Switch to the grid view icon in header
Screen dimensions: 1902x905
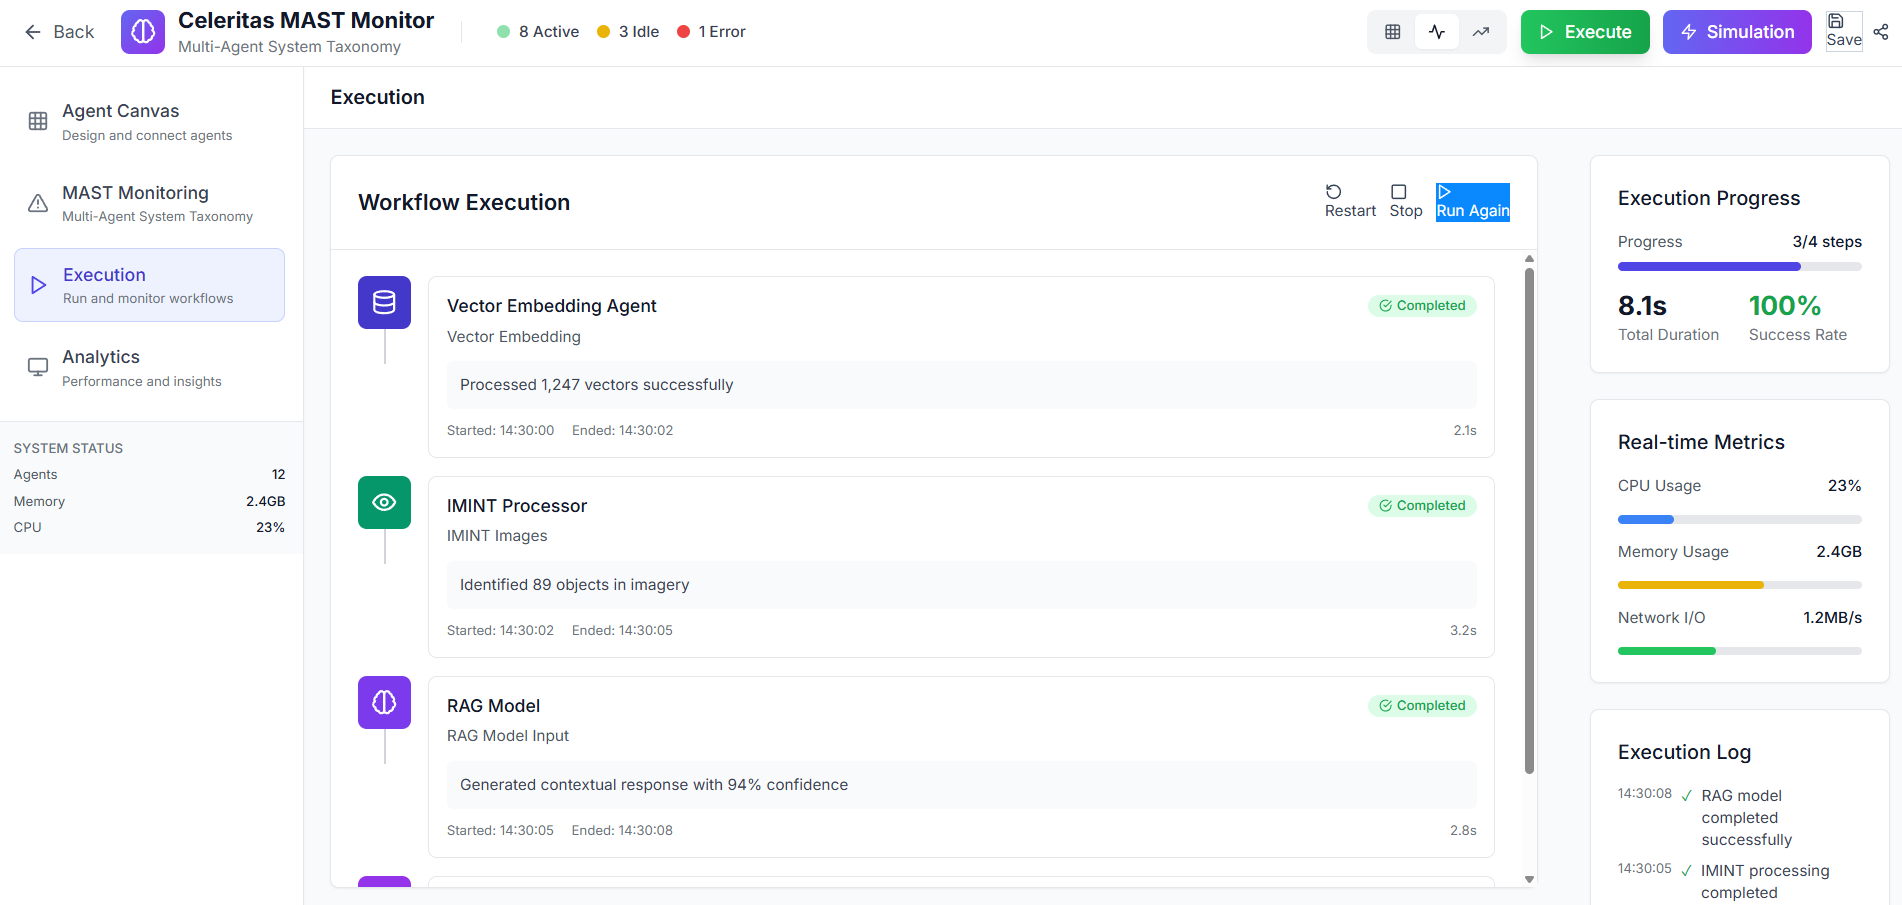pyautogui.click(x=1392, y=32)
